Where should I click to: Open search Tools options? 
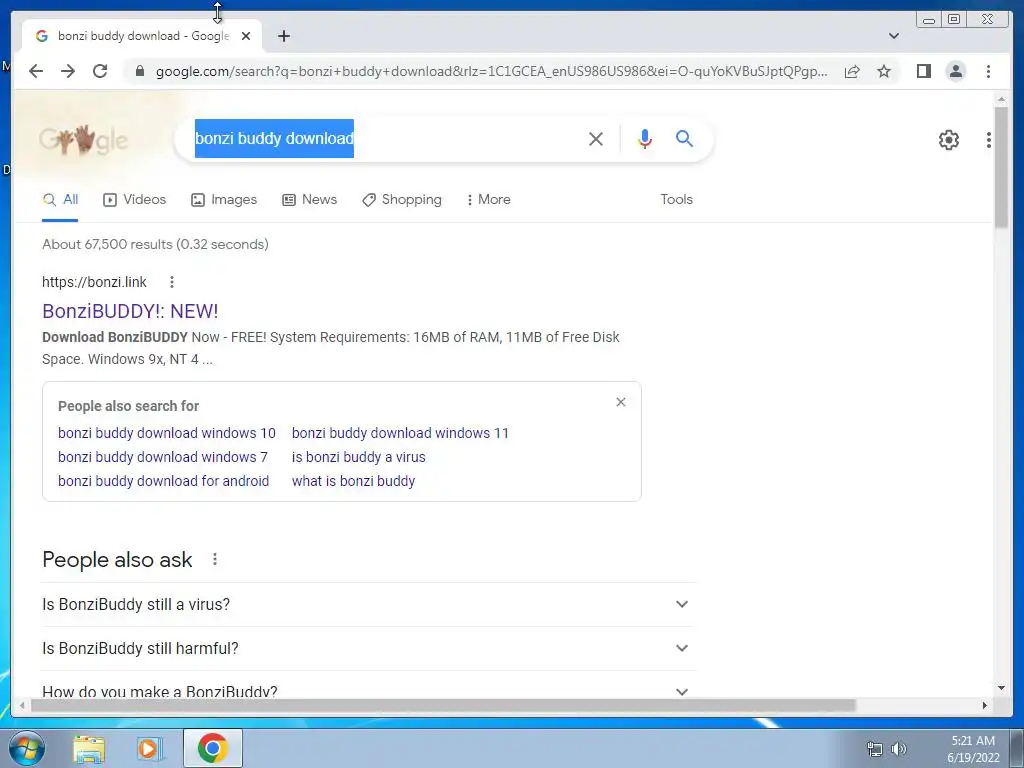[676, 200]
